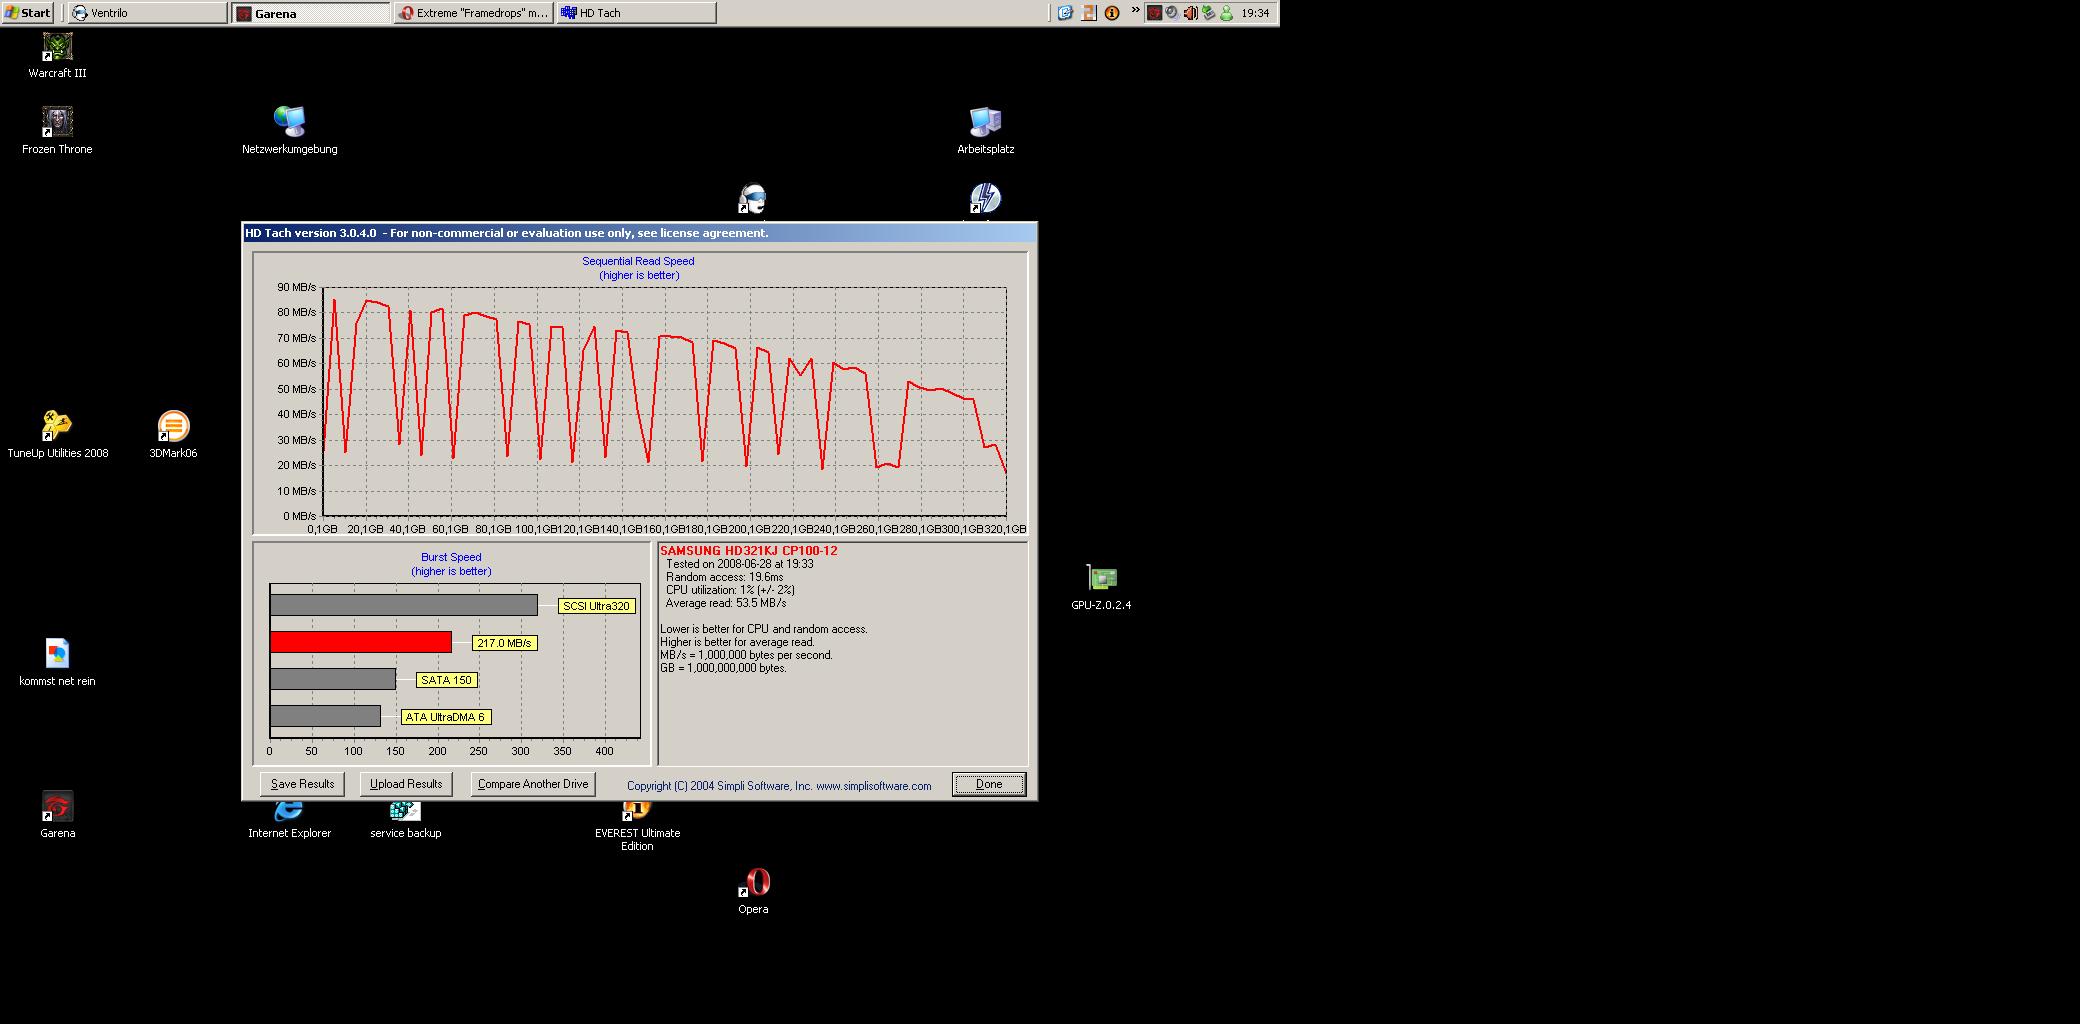Viewport: 2080px width, 1024px height.
Task: Click the 'SCSI Ultra320' bar label
Action: click(x=597, y=606)
